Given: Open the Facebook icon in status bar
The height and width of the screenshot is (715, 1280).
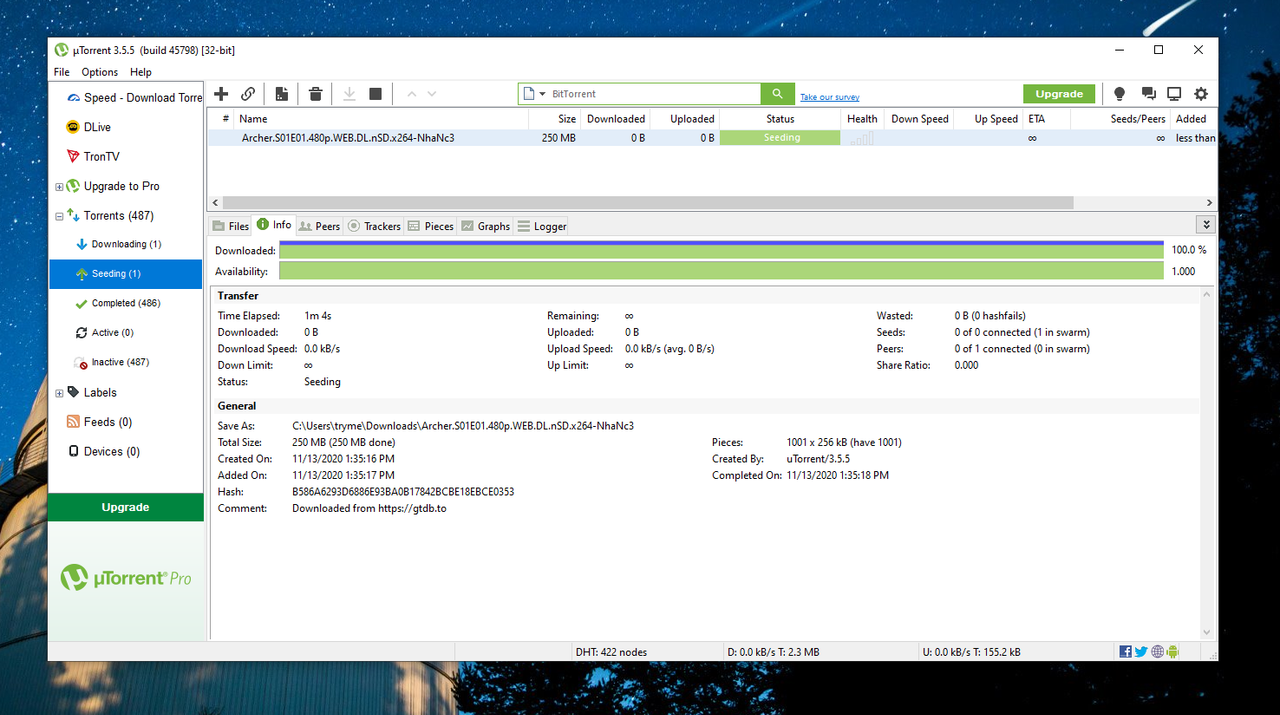Looking at the screenshot, I should click(x=1126, y=652).
